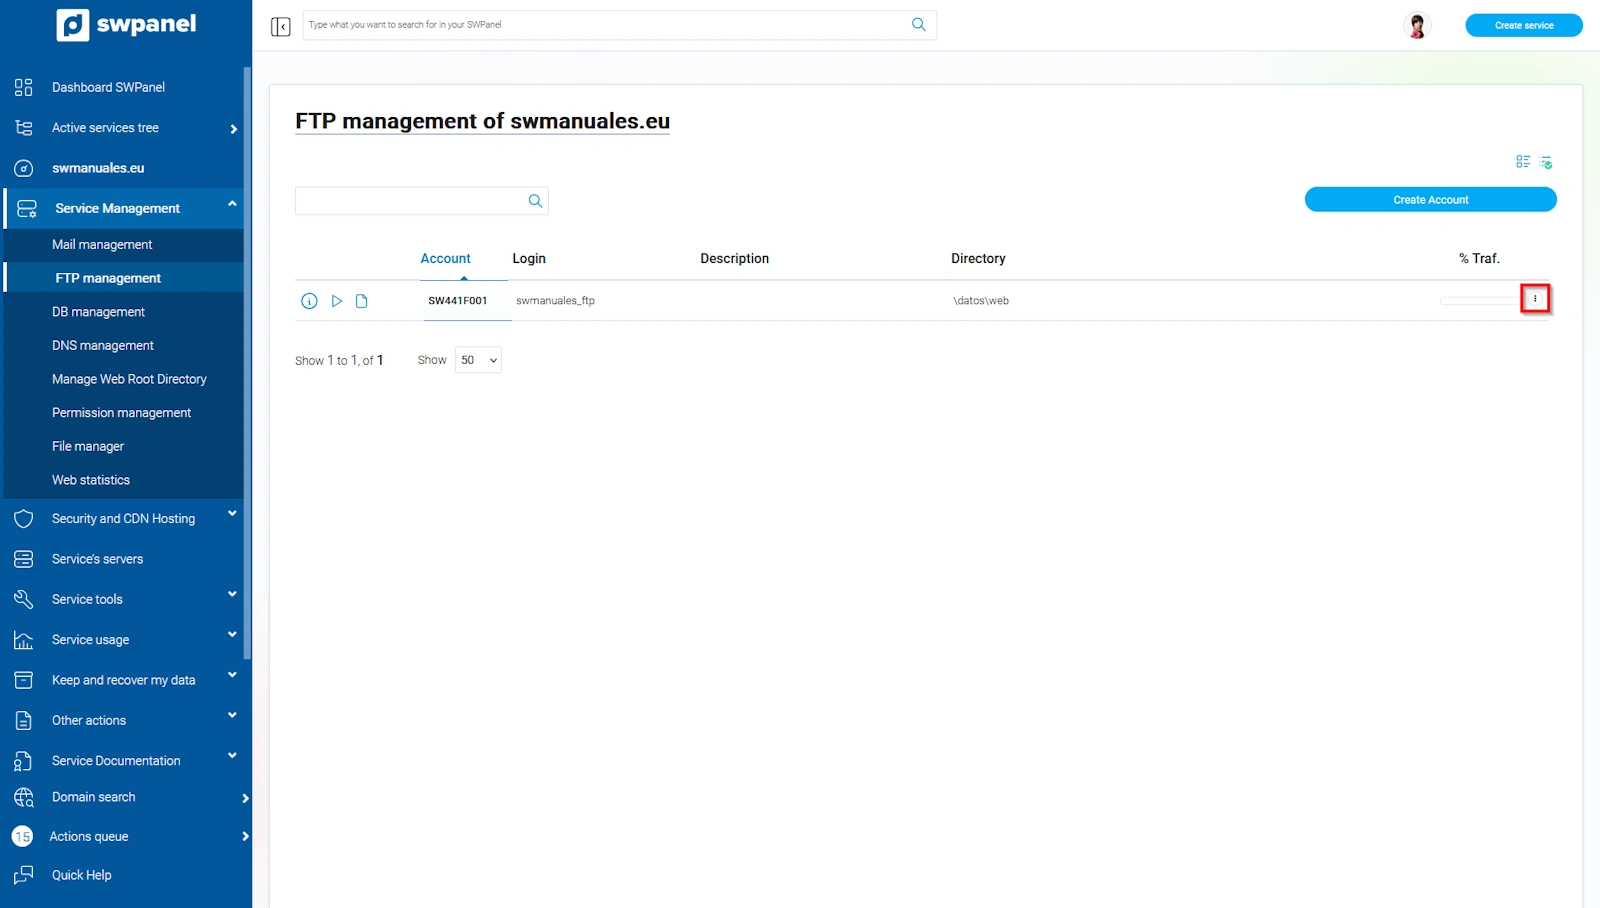Click Keep and recover my data icon

pyautogui.click(x=24, y=680)
